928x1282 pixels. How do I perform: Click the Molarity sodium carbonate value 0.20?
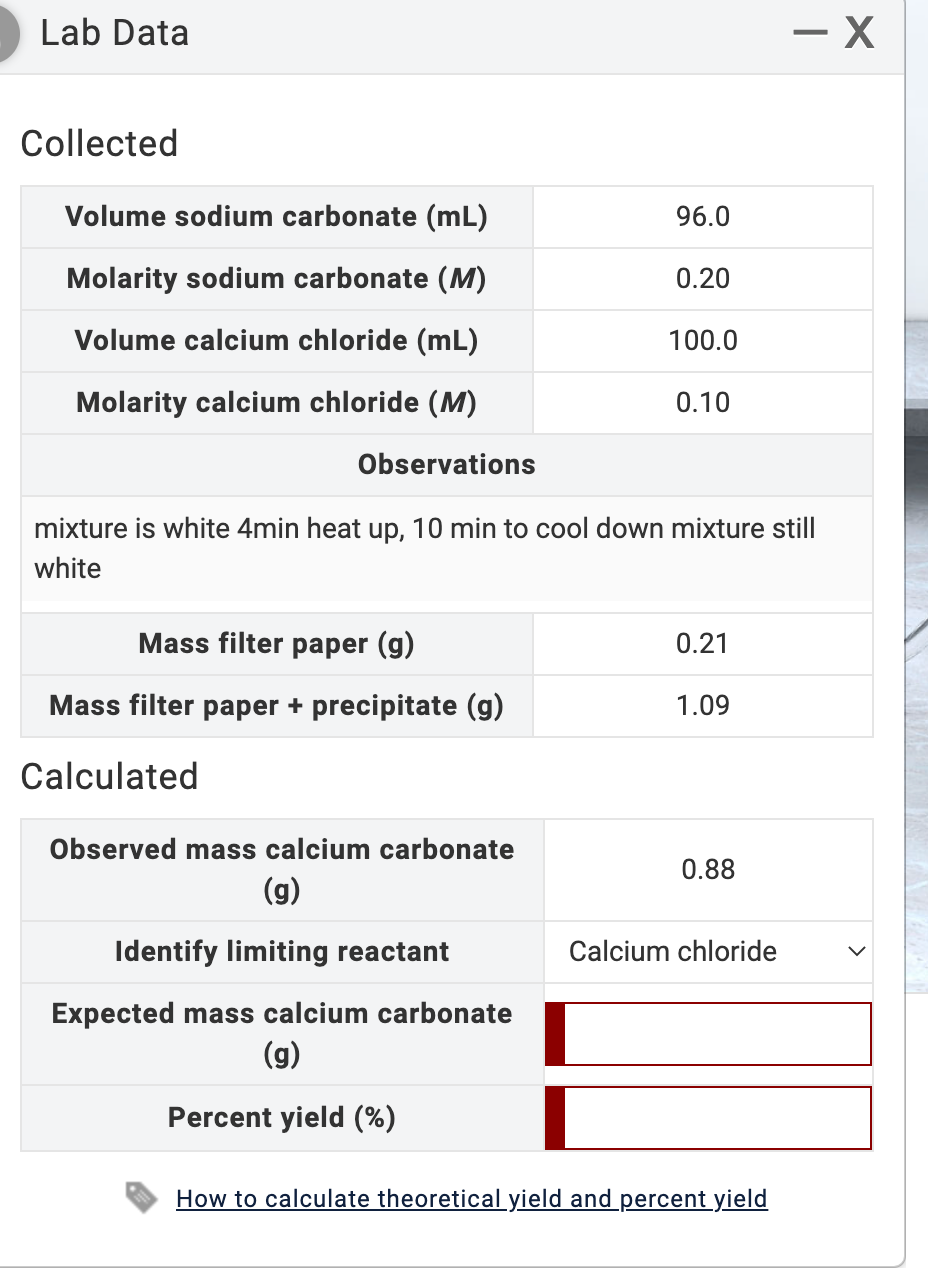[x=703, y=279]
